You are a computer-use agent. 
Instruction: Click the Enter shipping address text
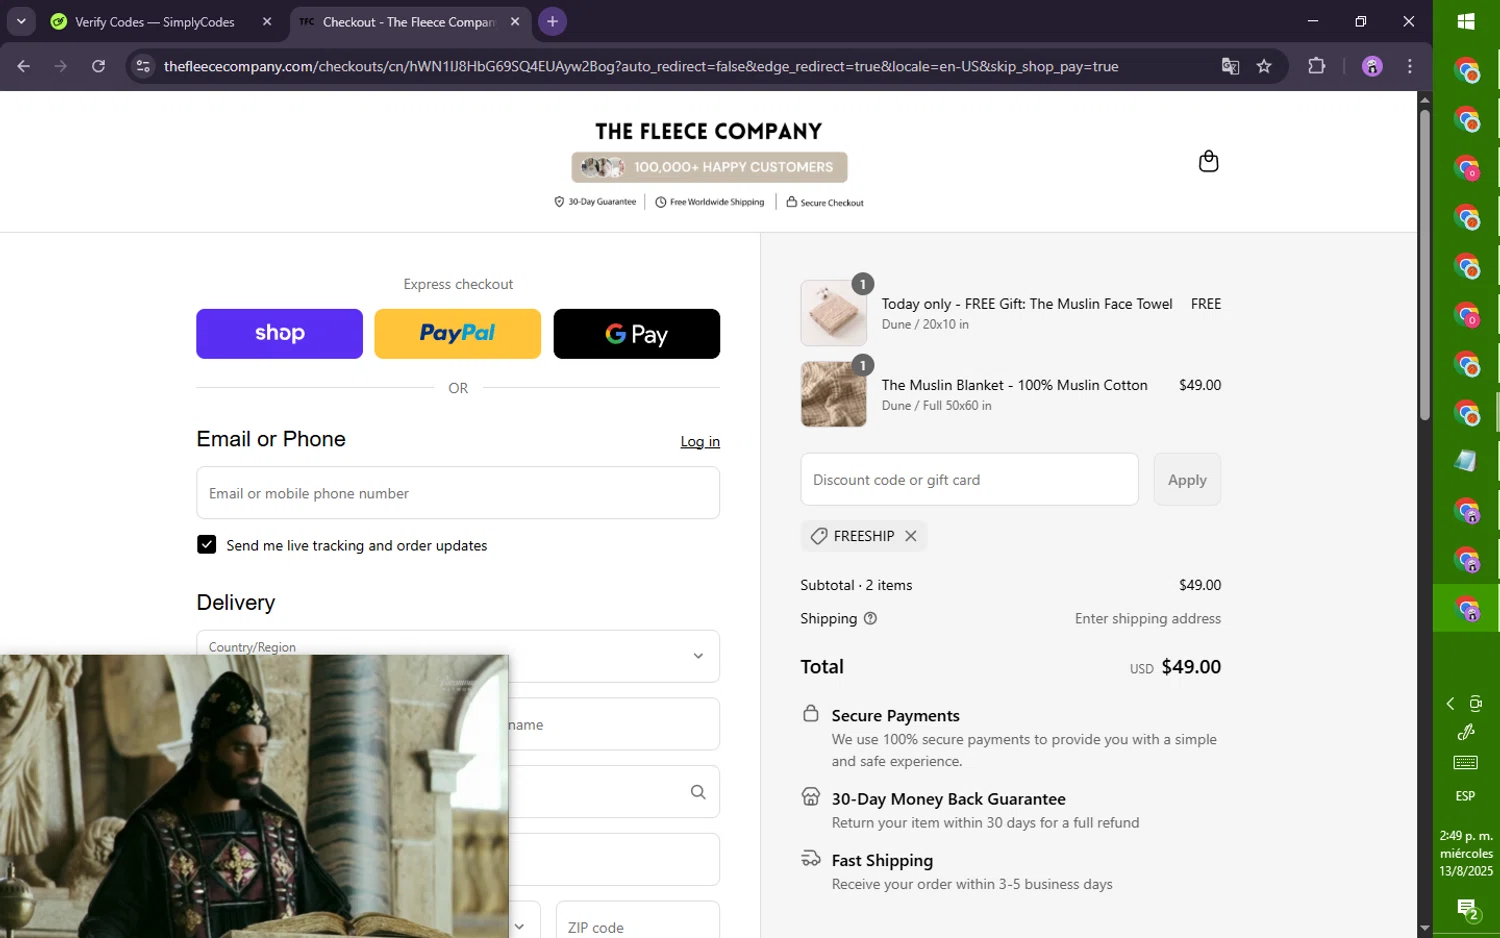click(x=1147, y=618)
